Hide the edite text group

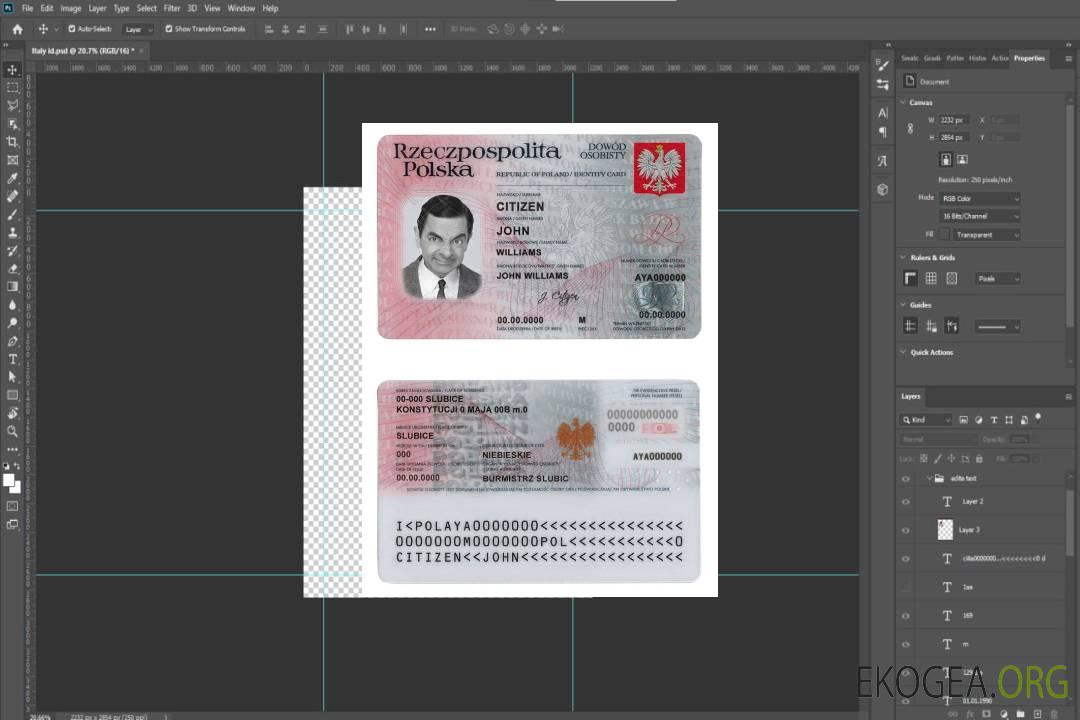906,479
